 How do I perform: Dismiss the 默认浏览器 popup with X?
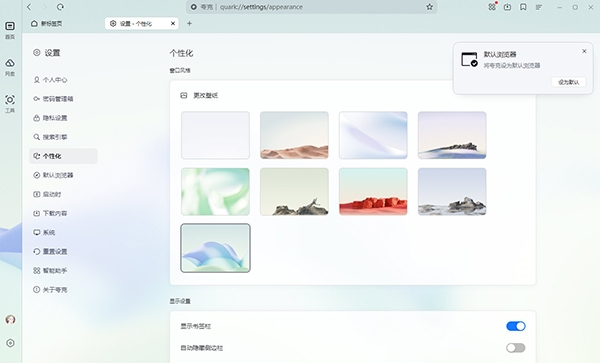tap(584, 51)
